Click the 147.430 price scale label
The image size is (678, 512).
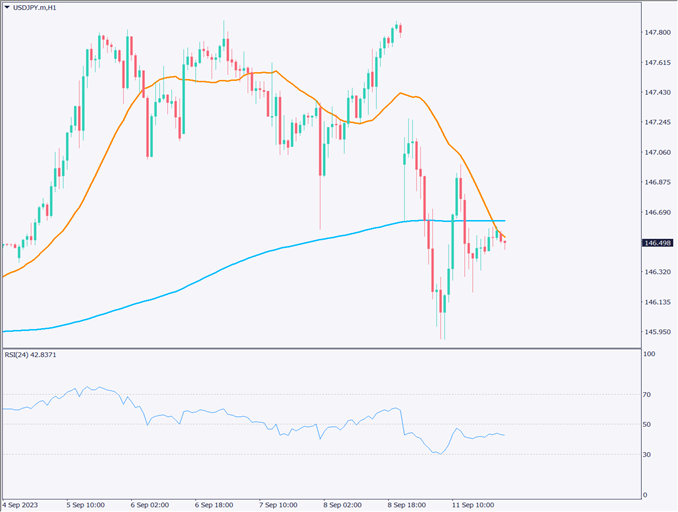(x=657, y=92)
